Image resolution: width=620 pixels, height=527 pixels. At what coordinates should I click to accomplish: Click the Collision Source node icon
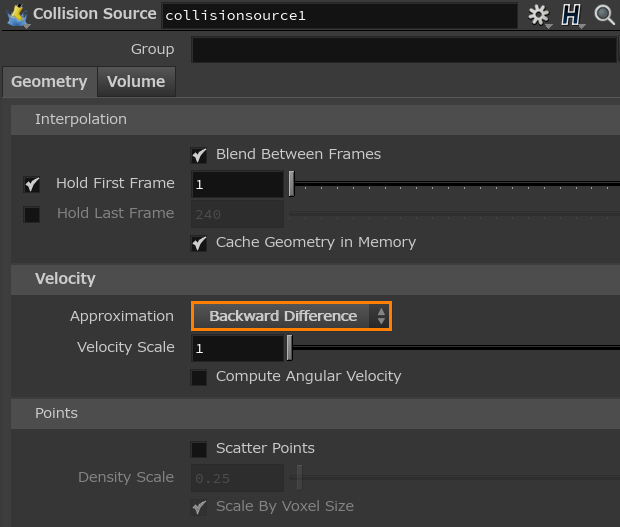[x=16, y=15]
